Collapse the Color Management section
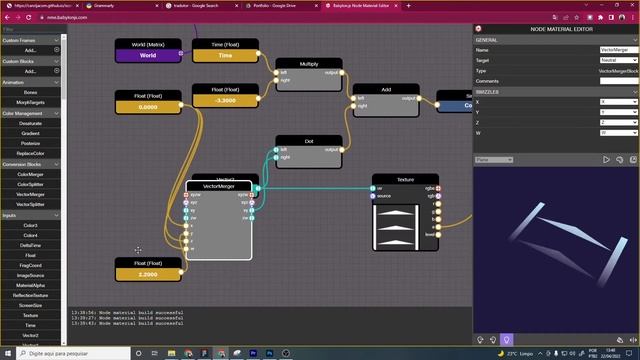The width and height of the screenshot is (640, 360). (x=56, y=113)
